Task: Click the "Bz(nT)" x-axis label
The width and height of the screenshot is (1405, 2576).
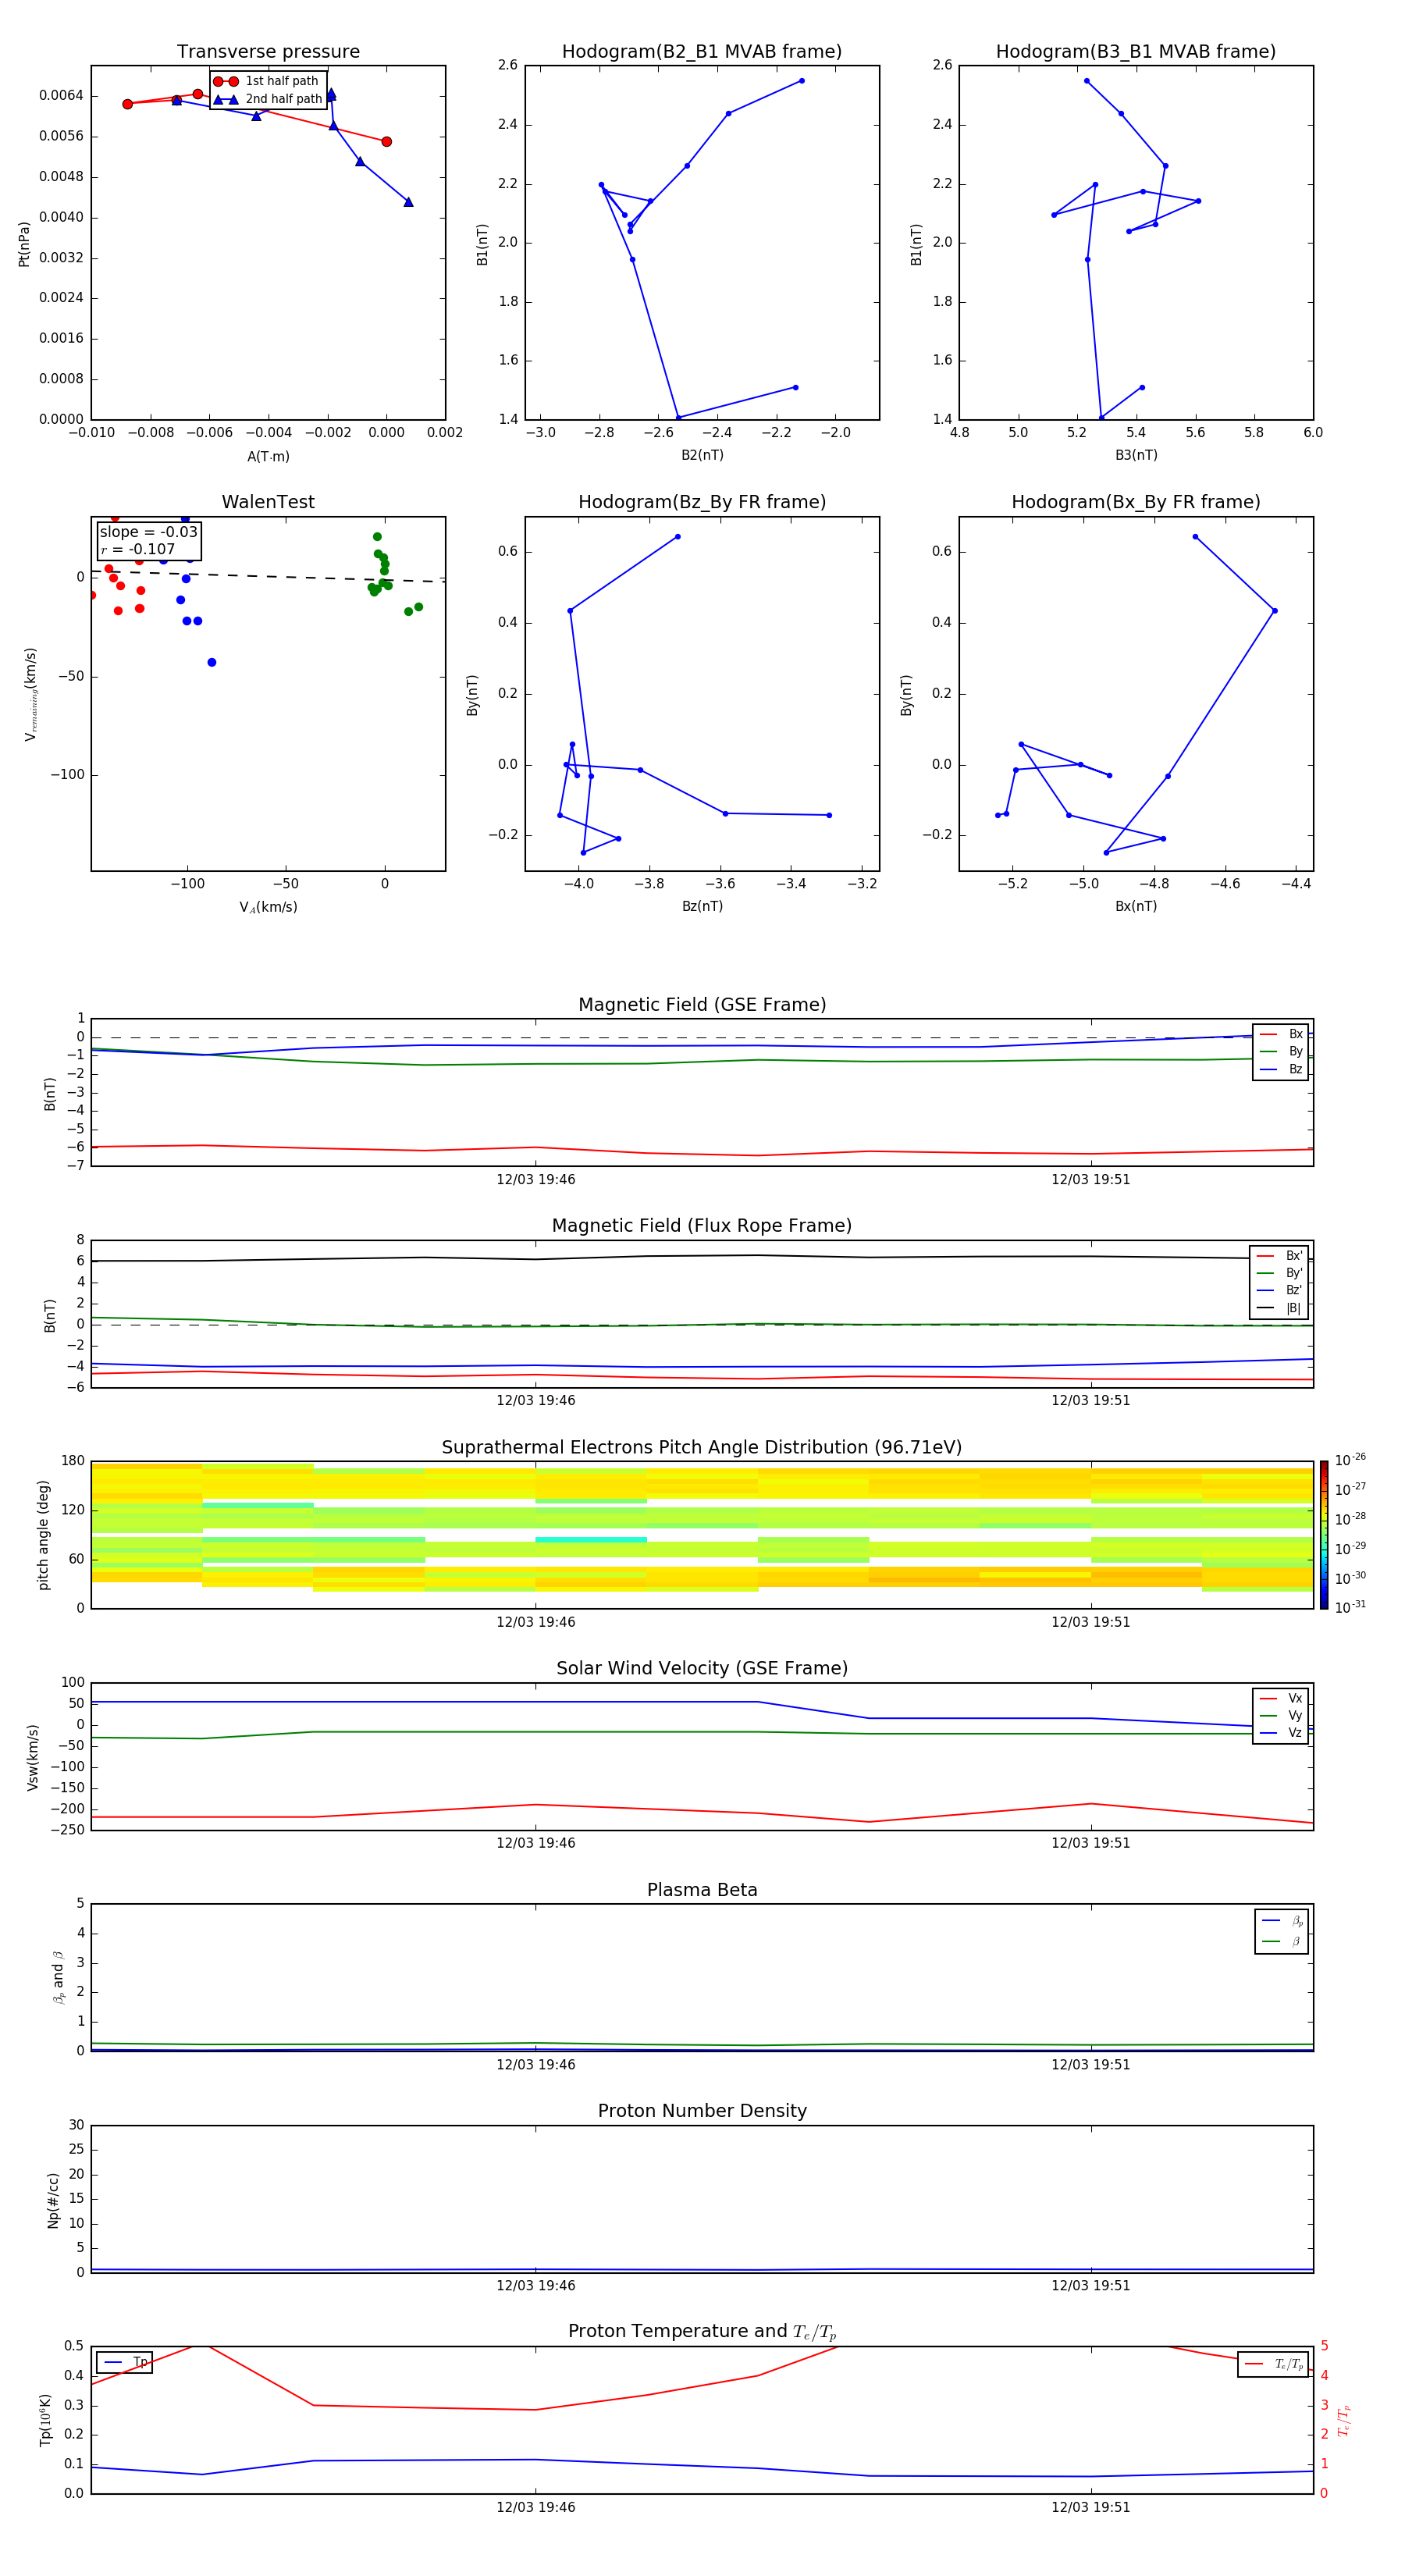Action: pos(702,906)
